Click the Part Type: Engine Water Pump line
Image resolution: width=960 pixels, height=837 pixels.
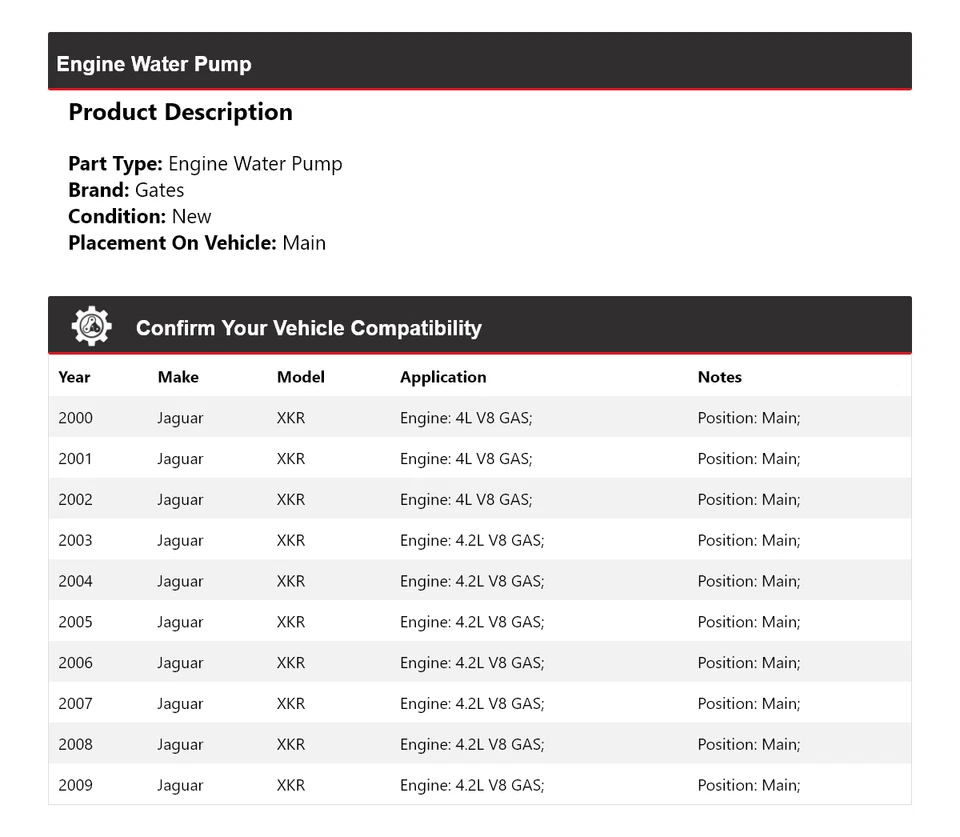[x=205, y=164]
